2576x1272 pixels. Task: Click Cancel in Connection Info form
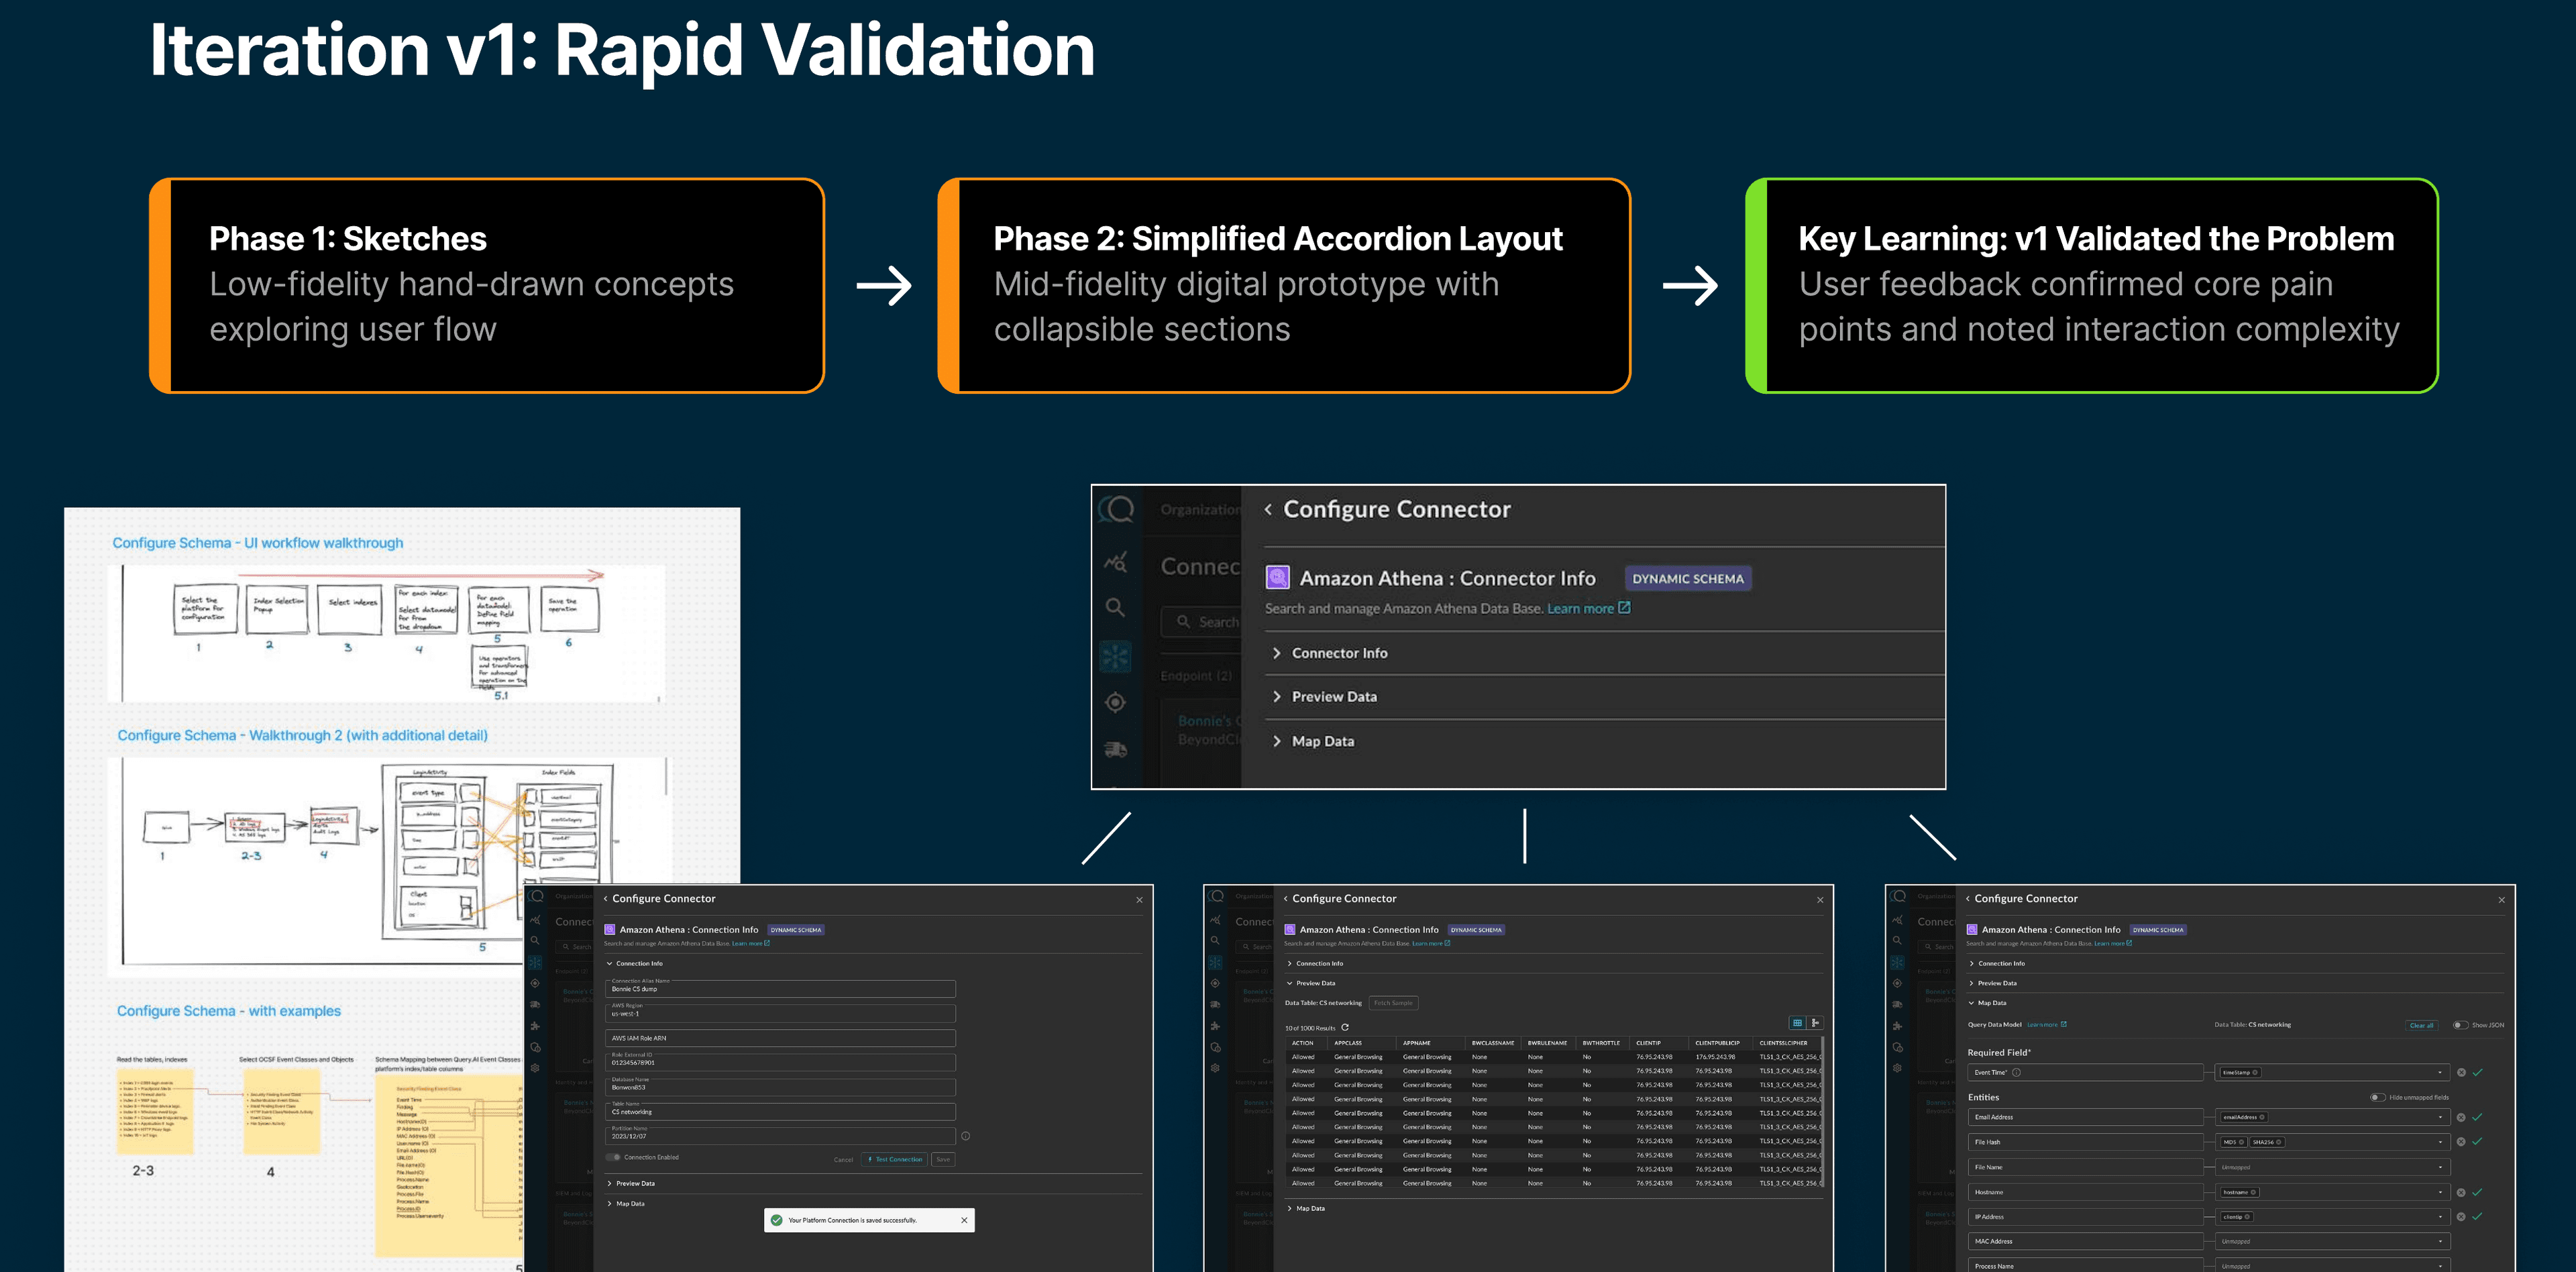(x=843, y=1160)
